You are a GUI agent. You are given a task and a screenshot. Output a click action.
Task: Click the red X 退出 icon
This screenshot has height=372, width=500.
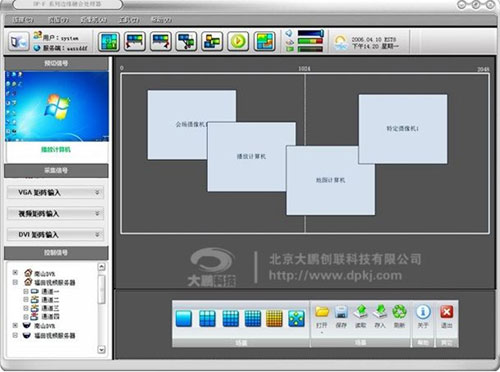point(447,312)
